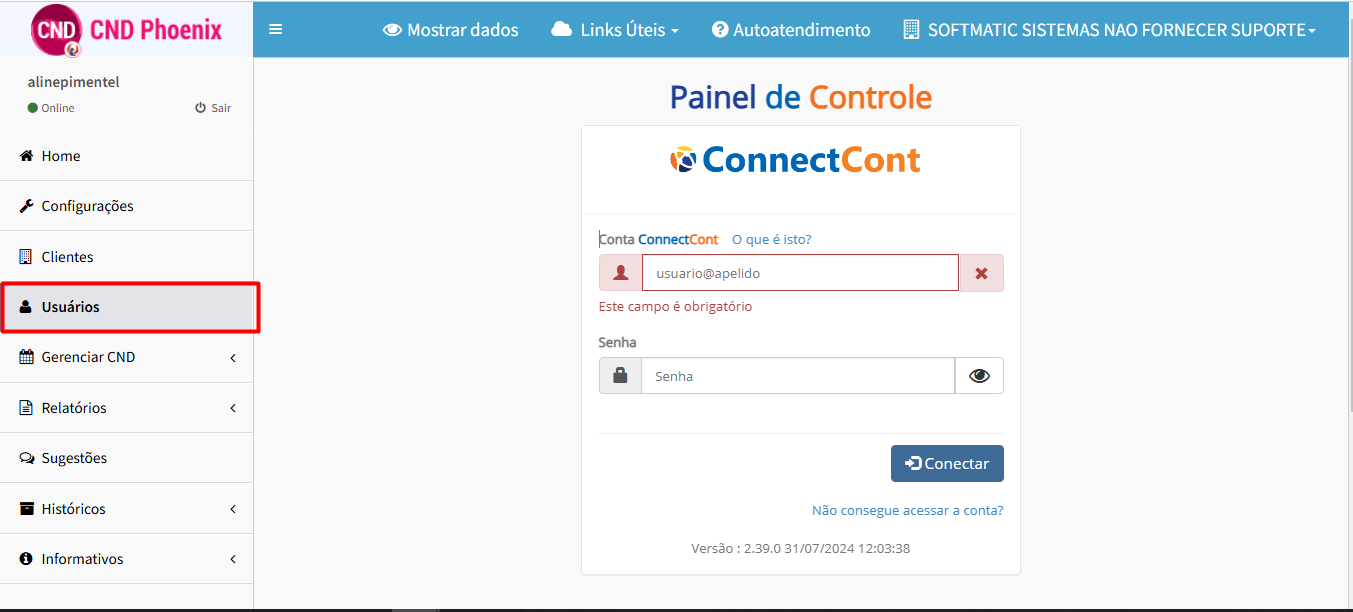1353x612 pixels.
Task: Click the archive box icon for Históricos
Action: click(x=27, y=509)
